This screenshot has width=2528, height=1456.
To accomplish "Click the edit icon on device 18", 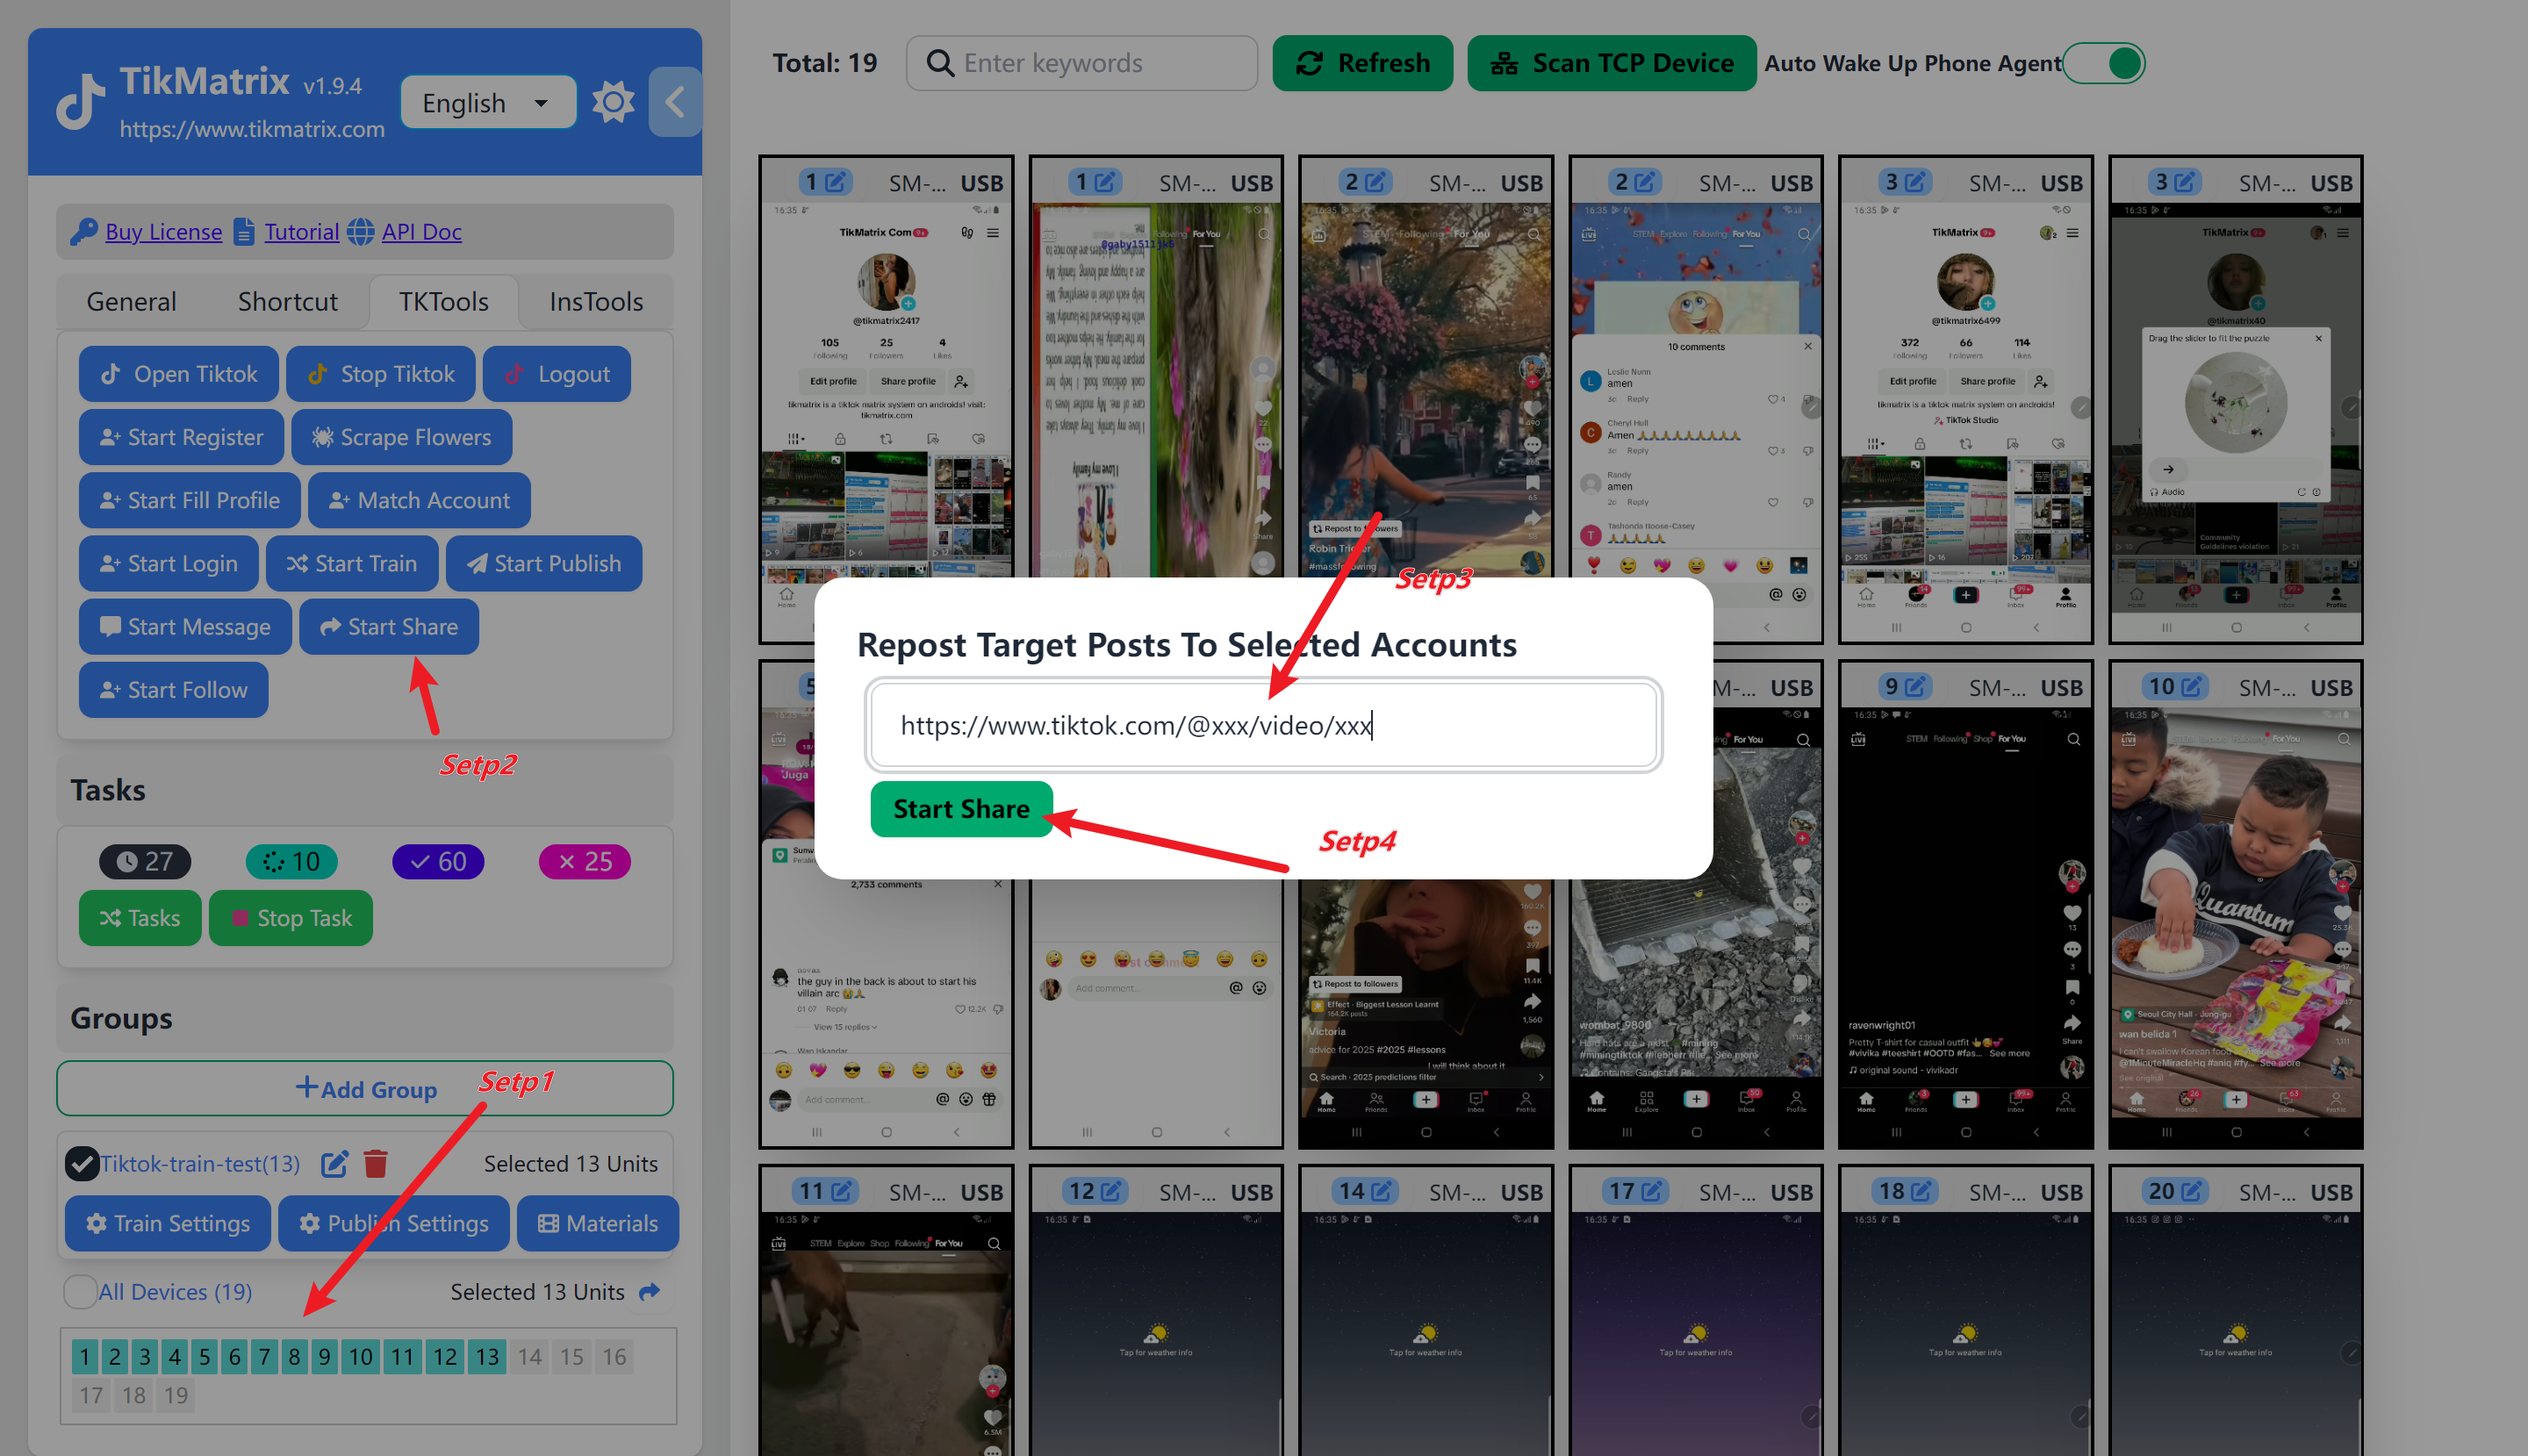I will point(1922,1191).
